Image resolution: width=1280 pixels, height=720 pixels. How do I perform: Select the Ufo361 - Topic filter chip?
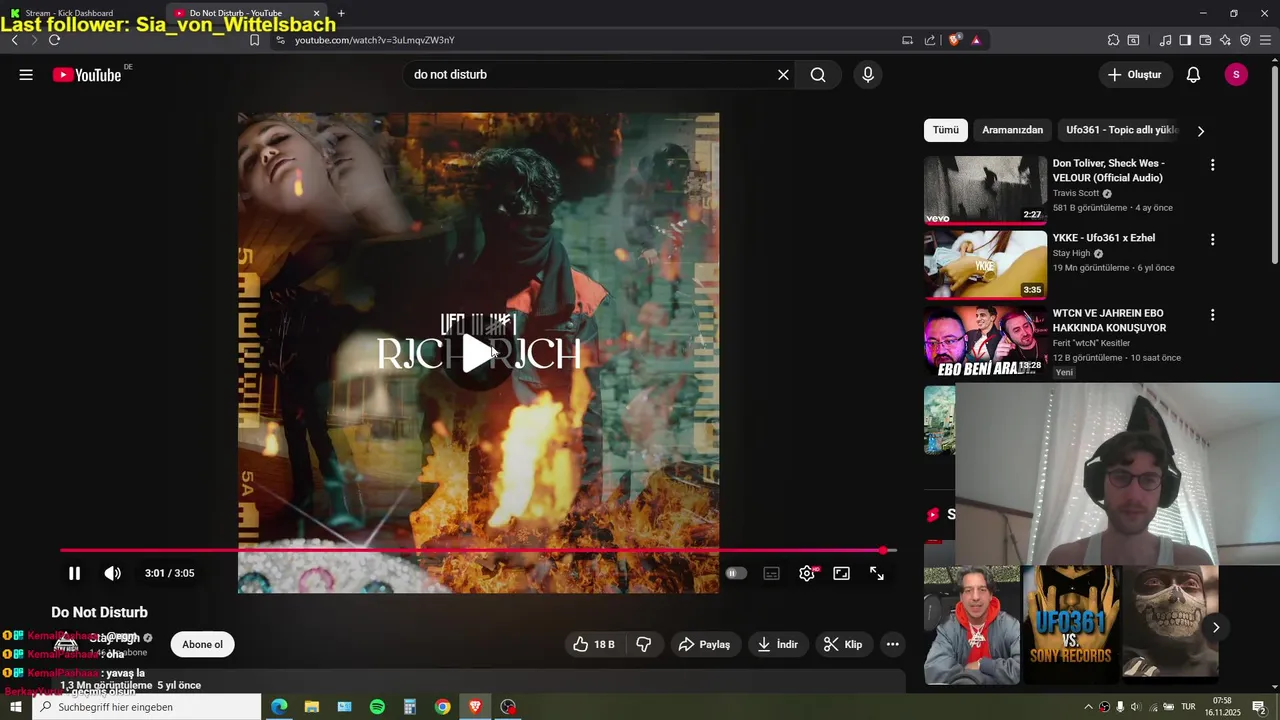click(1122, 130)
